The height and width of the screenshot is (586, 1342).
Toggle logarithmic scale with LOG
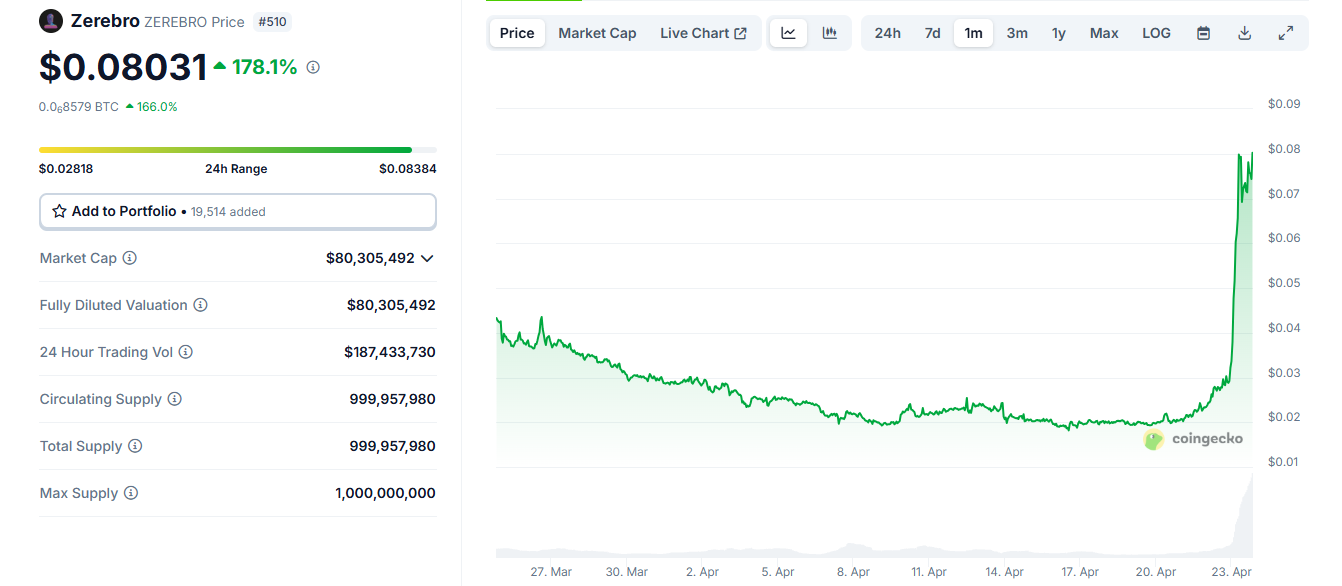click(1156, 32)
